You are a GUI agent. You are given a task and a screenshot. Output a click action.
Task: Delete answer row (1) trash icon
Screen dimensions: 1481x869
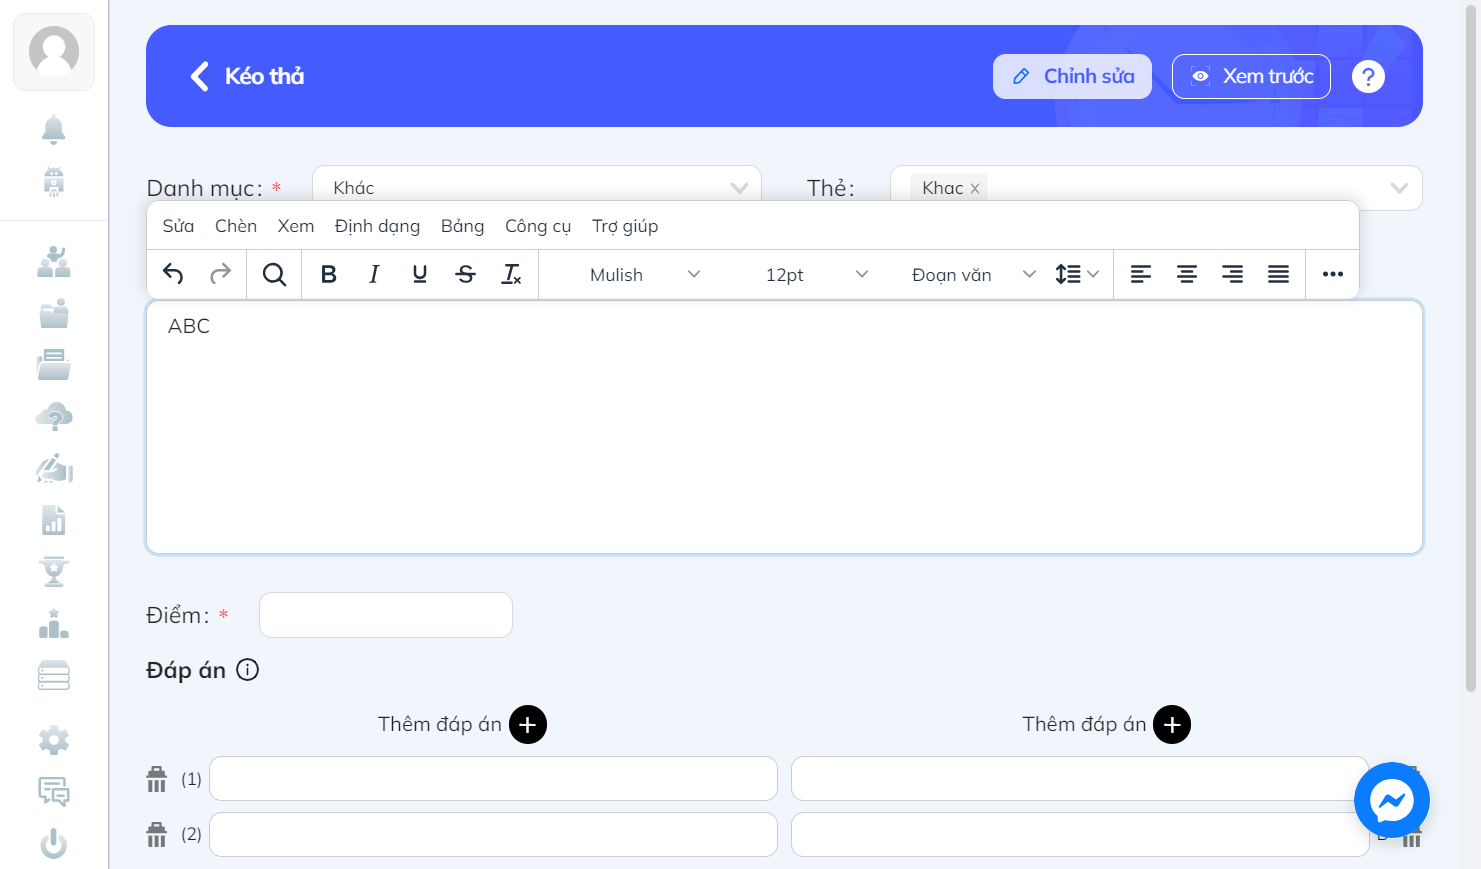pos(157,779)
